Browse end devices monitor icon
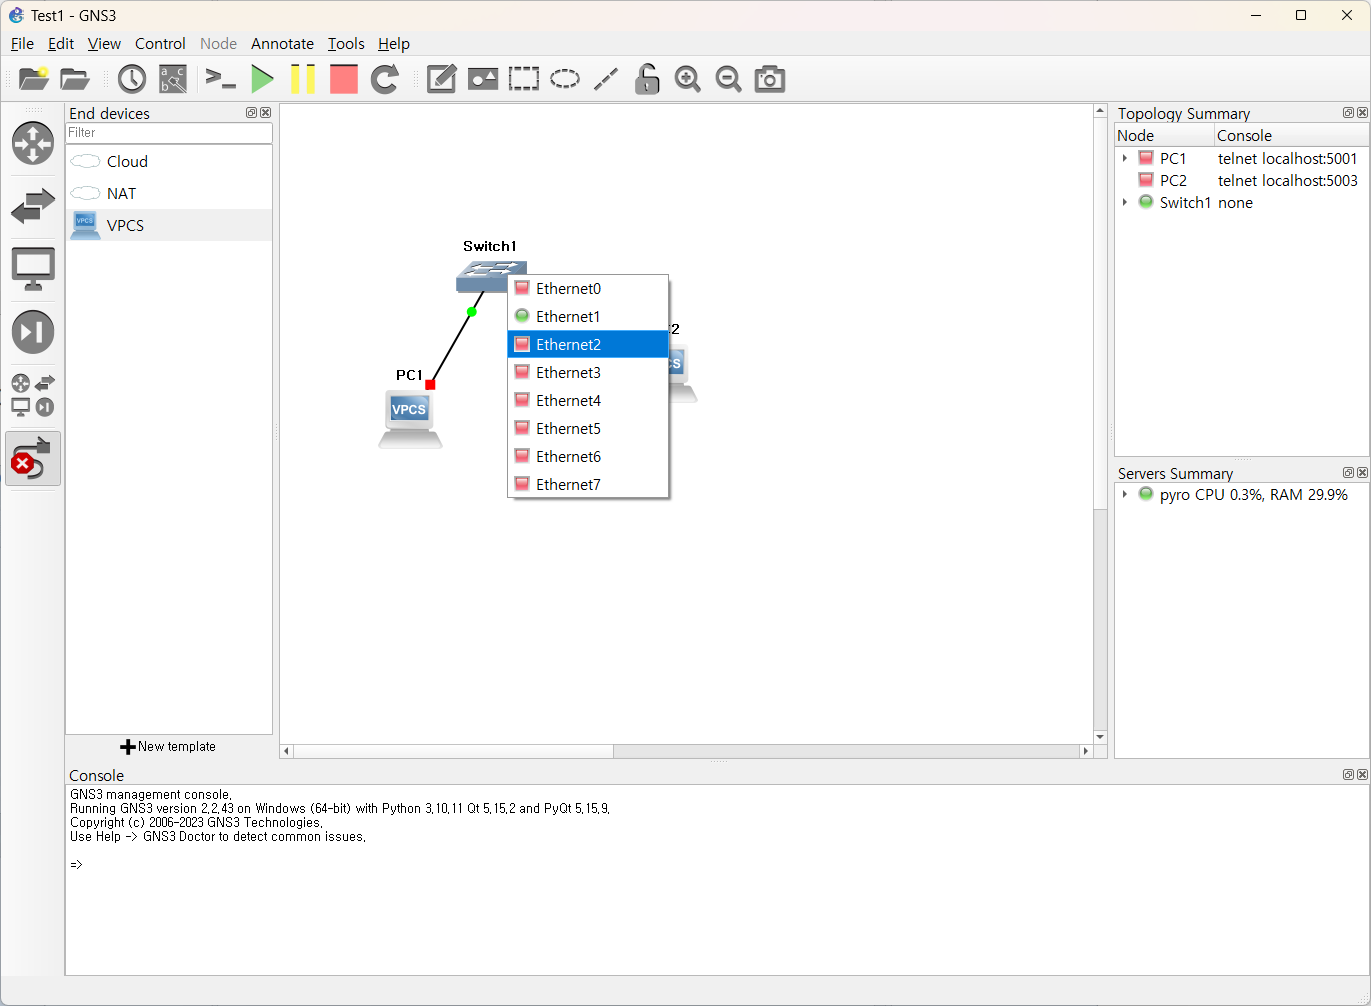 33,270
